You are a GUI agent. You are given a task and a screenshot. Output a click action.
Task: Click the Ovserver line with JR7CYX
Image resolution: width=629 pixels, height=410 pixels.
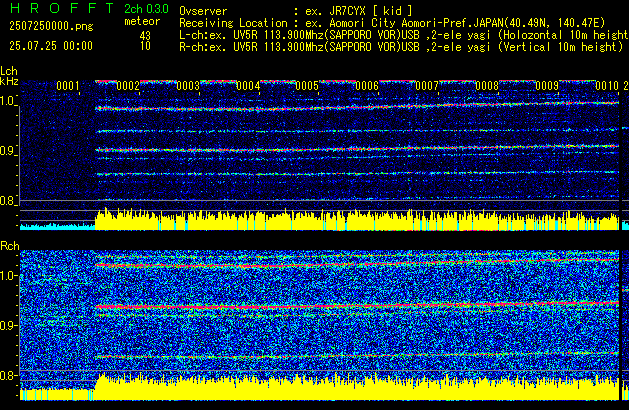(296, 11)
